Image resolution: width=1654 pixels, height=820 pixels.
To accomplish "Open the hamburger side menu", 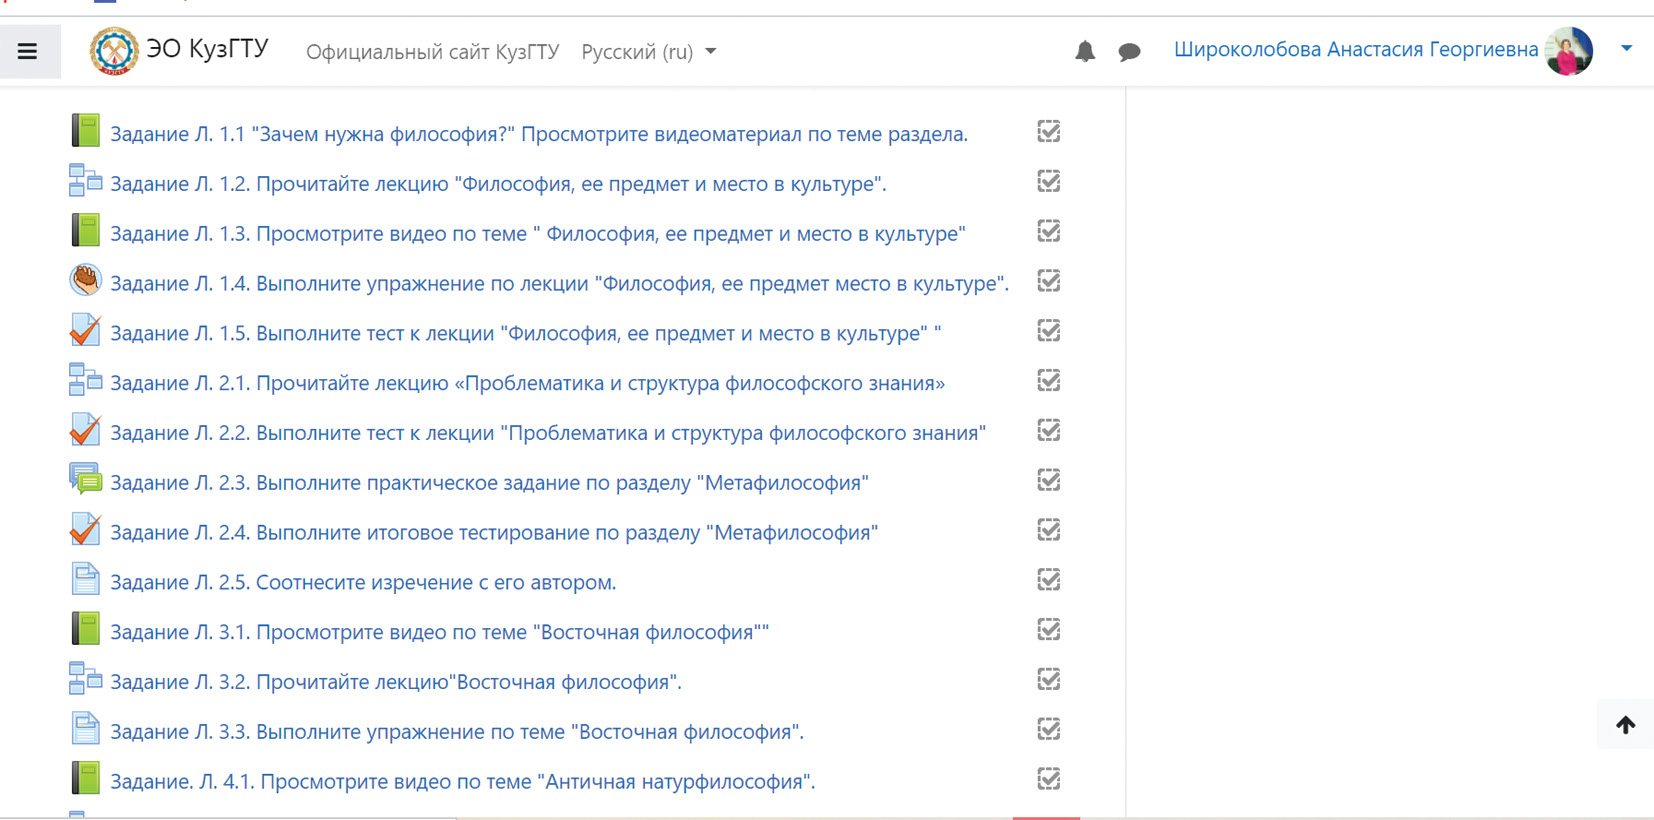I will (28, 51).
